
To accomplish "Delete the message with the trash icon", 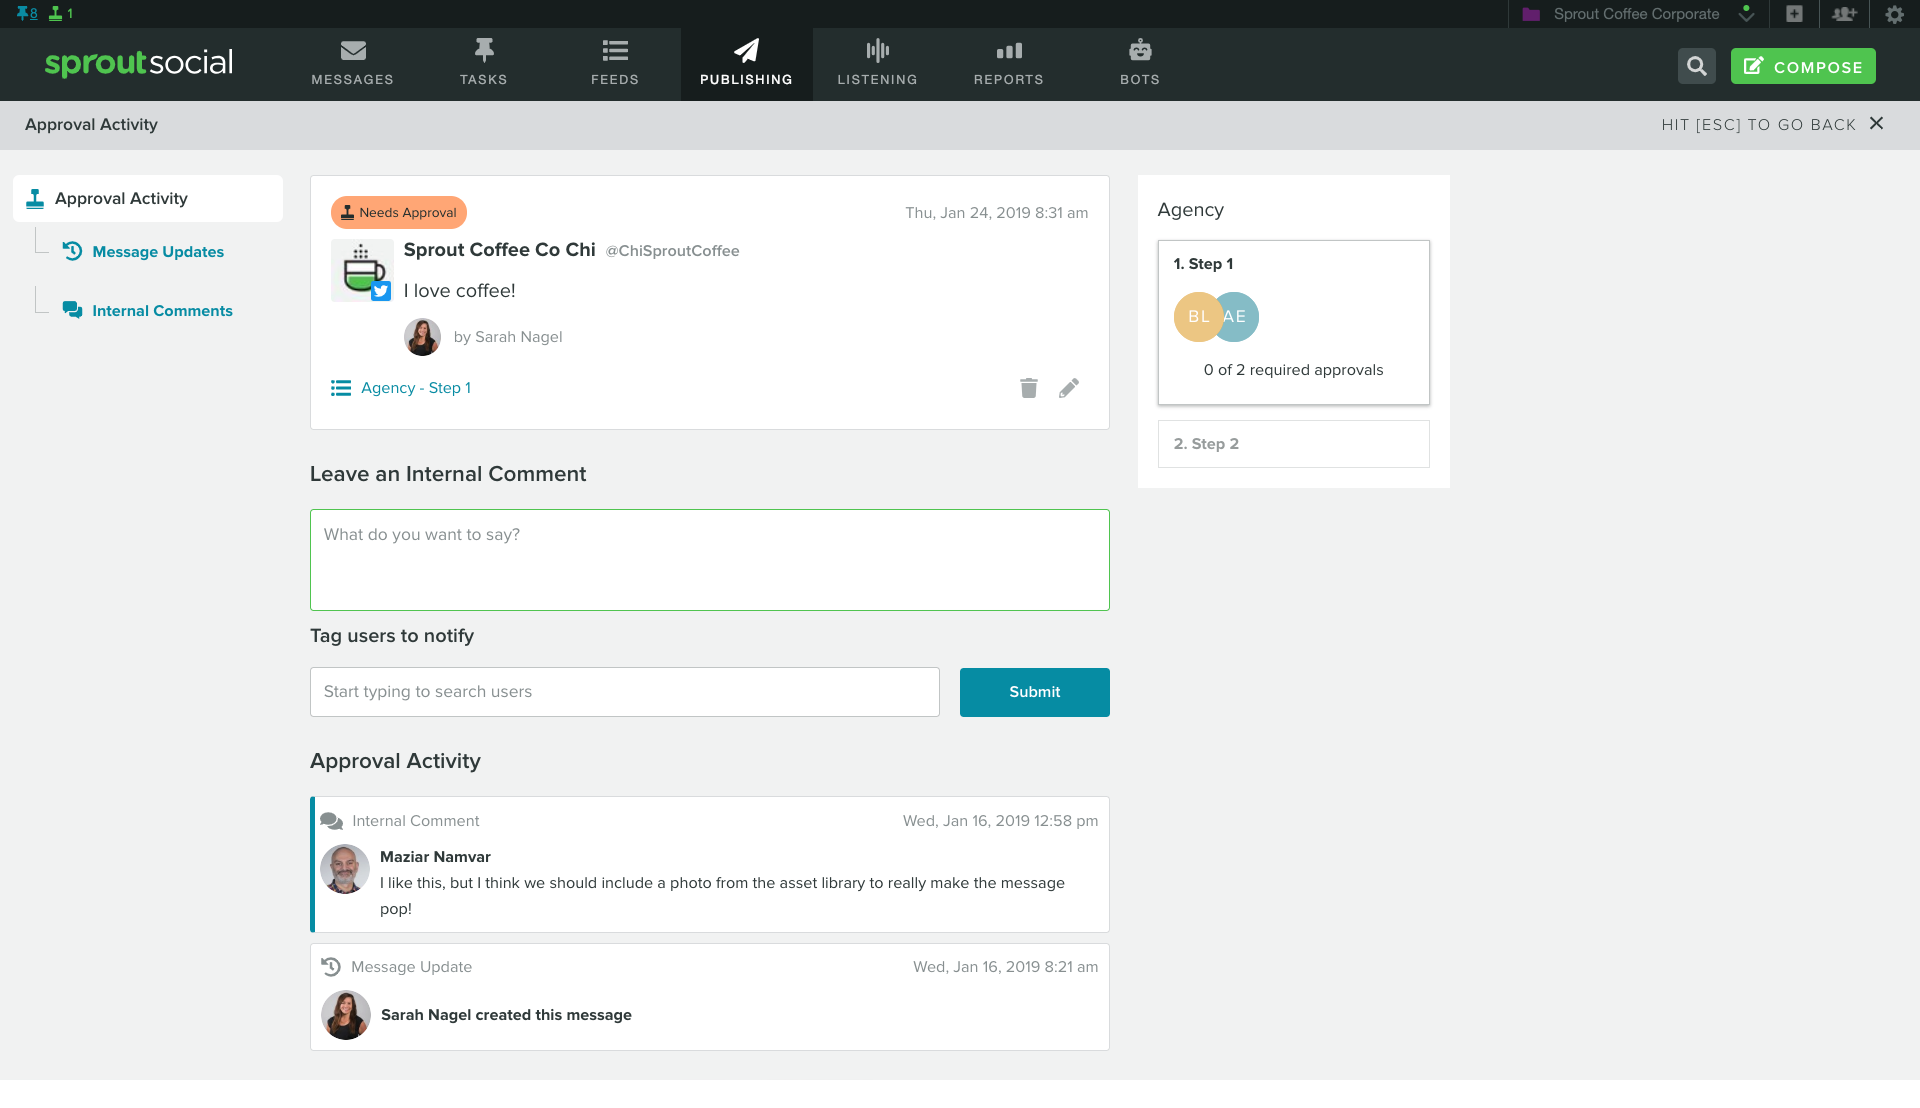I will [x=1029, y=388].
